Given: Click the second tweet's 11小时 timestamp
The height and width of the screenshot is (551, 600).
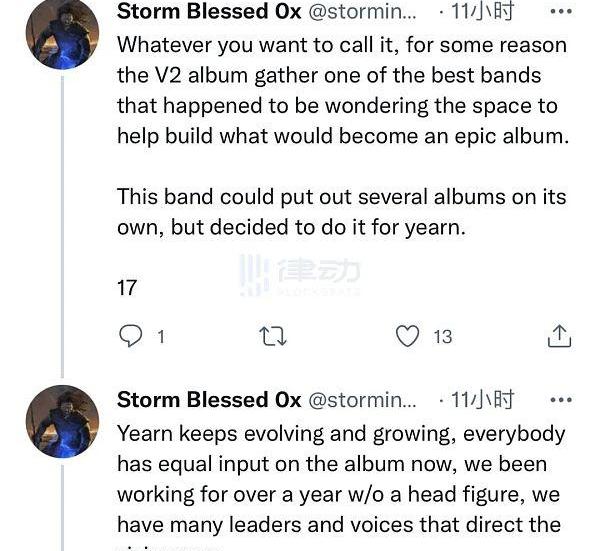Looking at the screenshot, I should tap(482, 400).
